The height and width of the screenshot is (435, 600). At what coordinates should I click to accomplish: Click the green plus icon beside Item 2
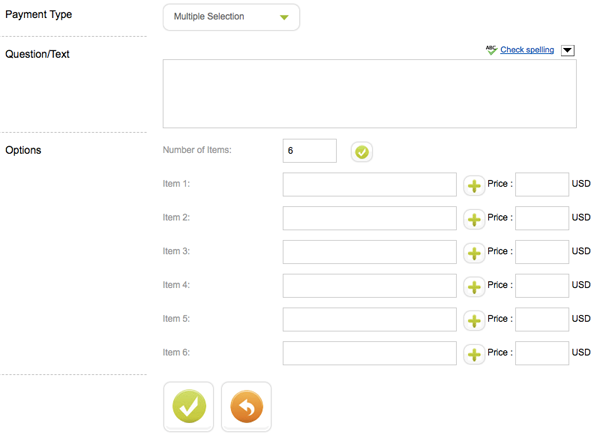click(x=474, y=219)
